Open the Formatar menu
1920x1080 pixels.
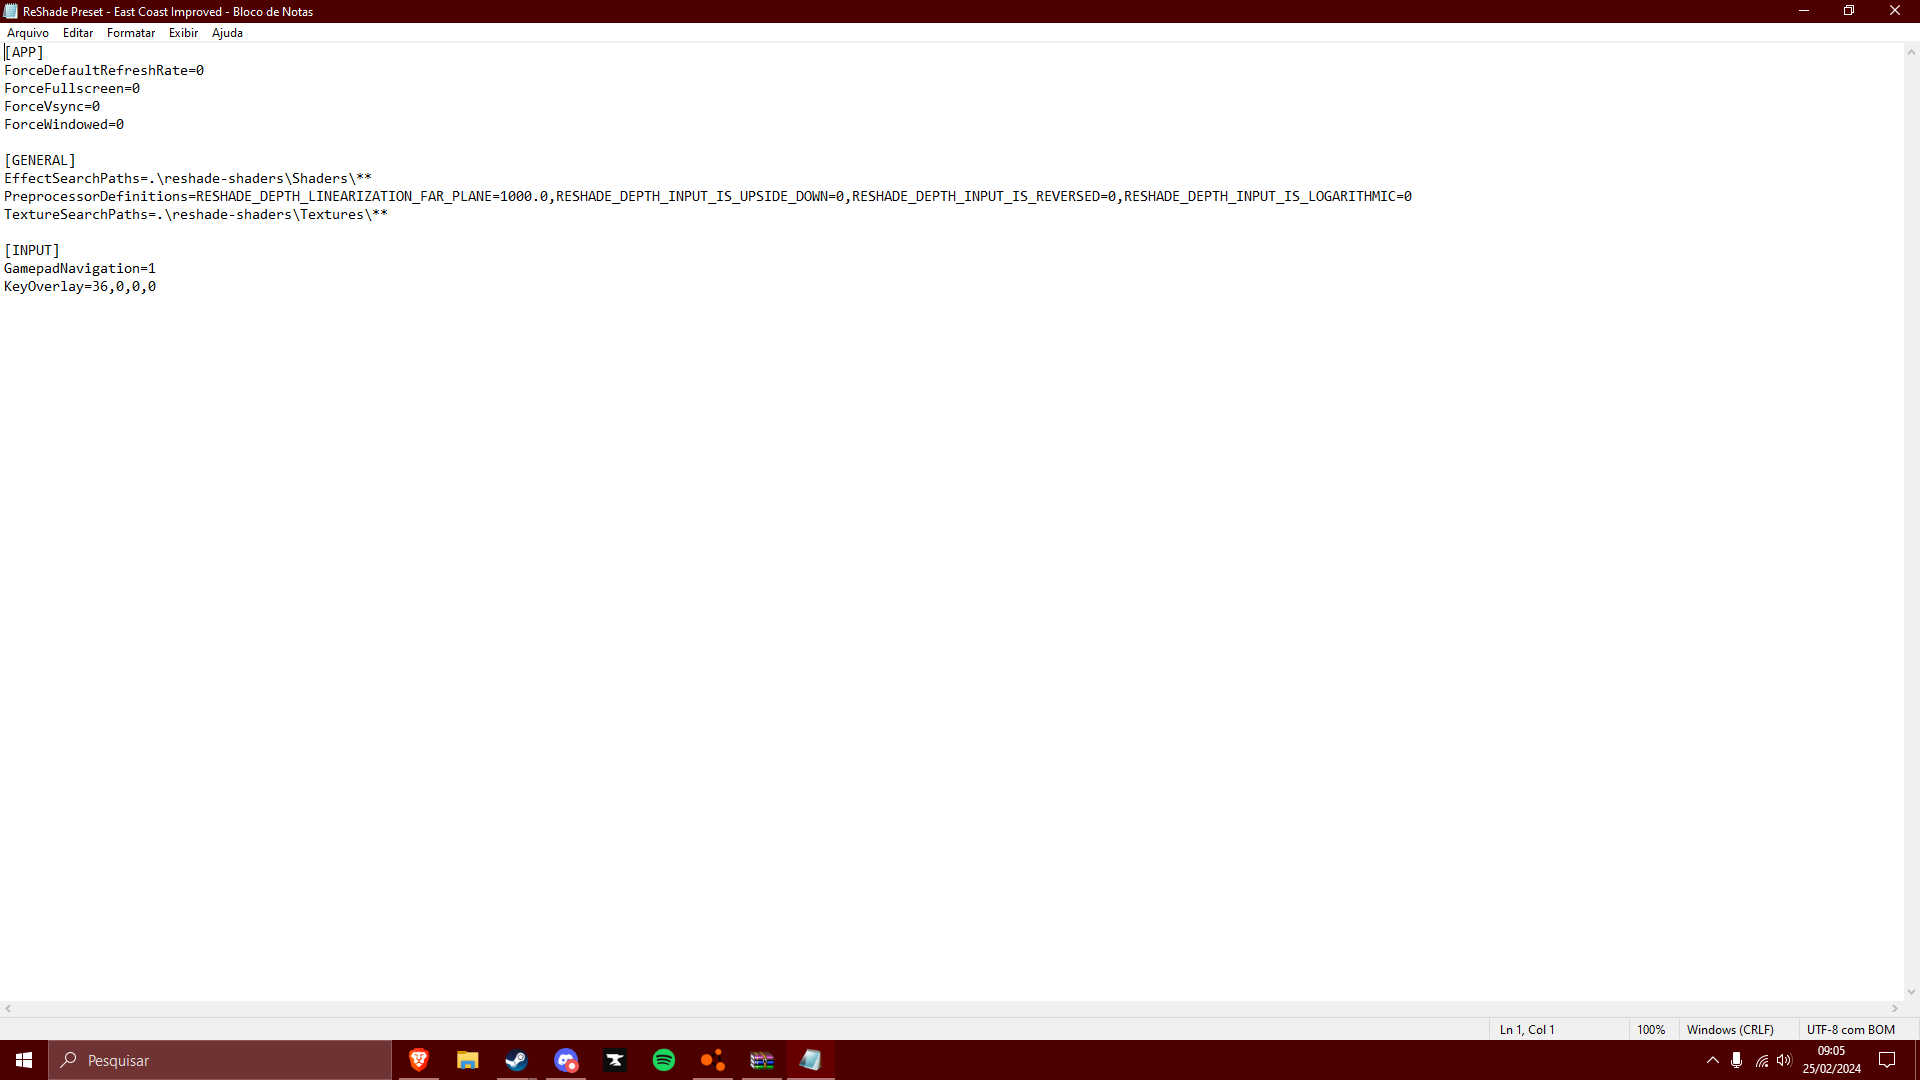tap(131, 33)
